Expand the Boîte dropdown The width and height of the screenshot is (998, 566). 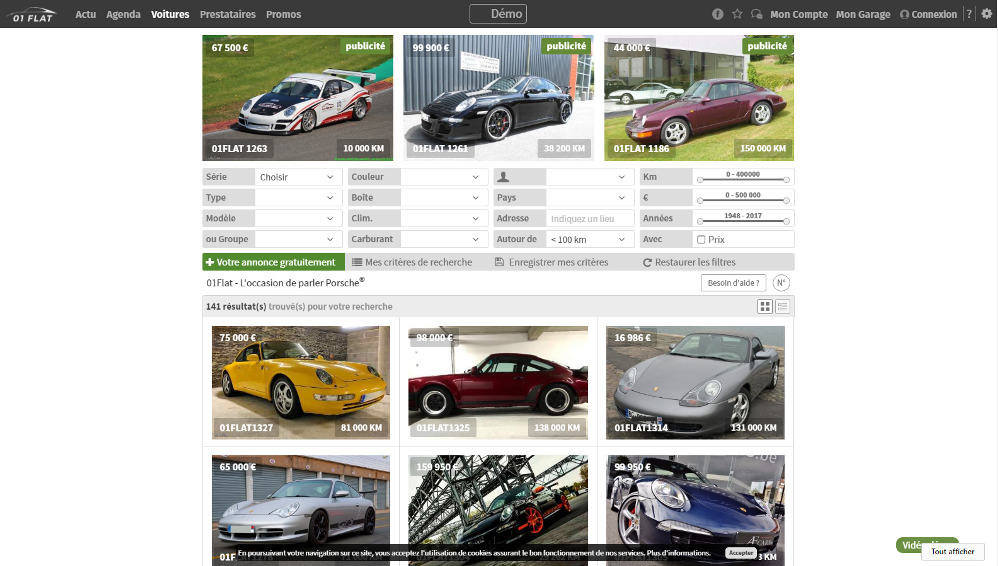click(x=444, y=197)
